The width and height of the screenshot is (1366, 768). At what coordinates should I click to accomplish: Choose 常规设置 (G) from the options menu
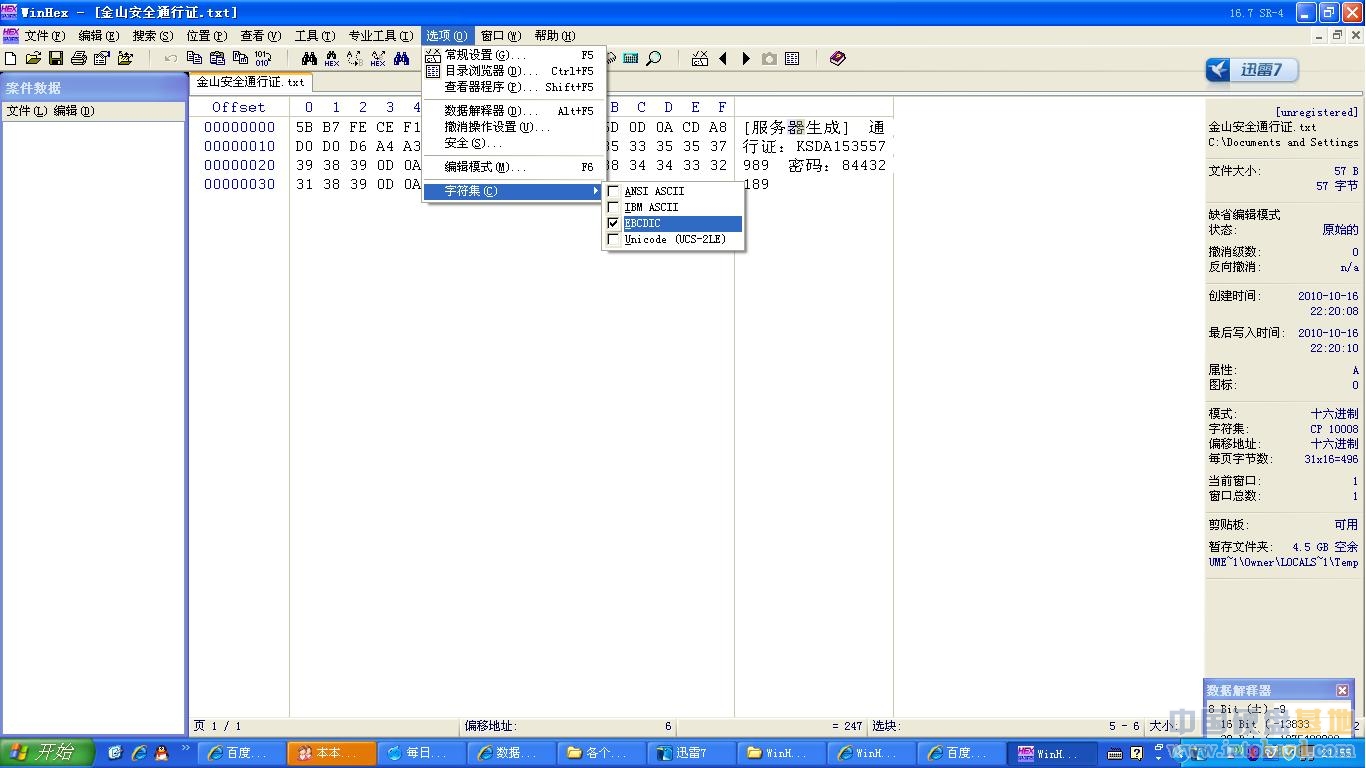(x=484, y=55)
